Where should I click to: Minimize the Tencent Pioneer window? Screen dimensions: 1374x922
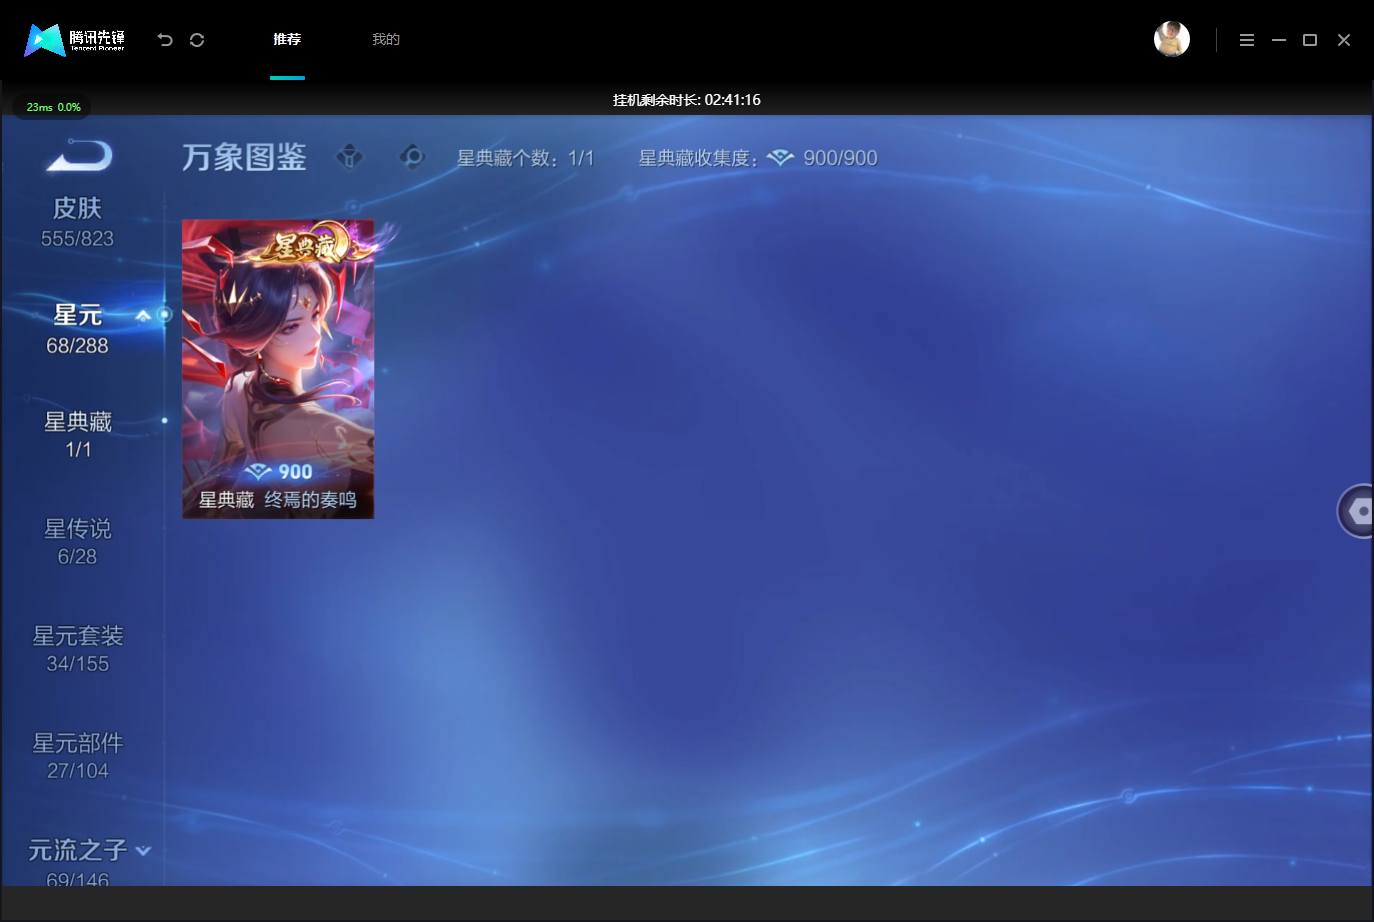point(1279,40)
